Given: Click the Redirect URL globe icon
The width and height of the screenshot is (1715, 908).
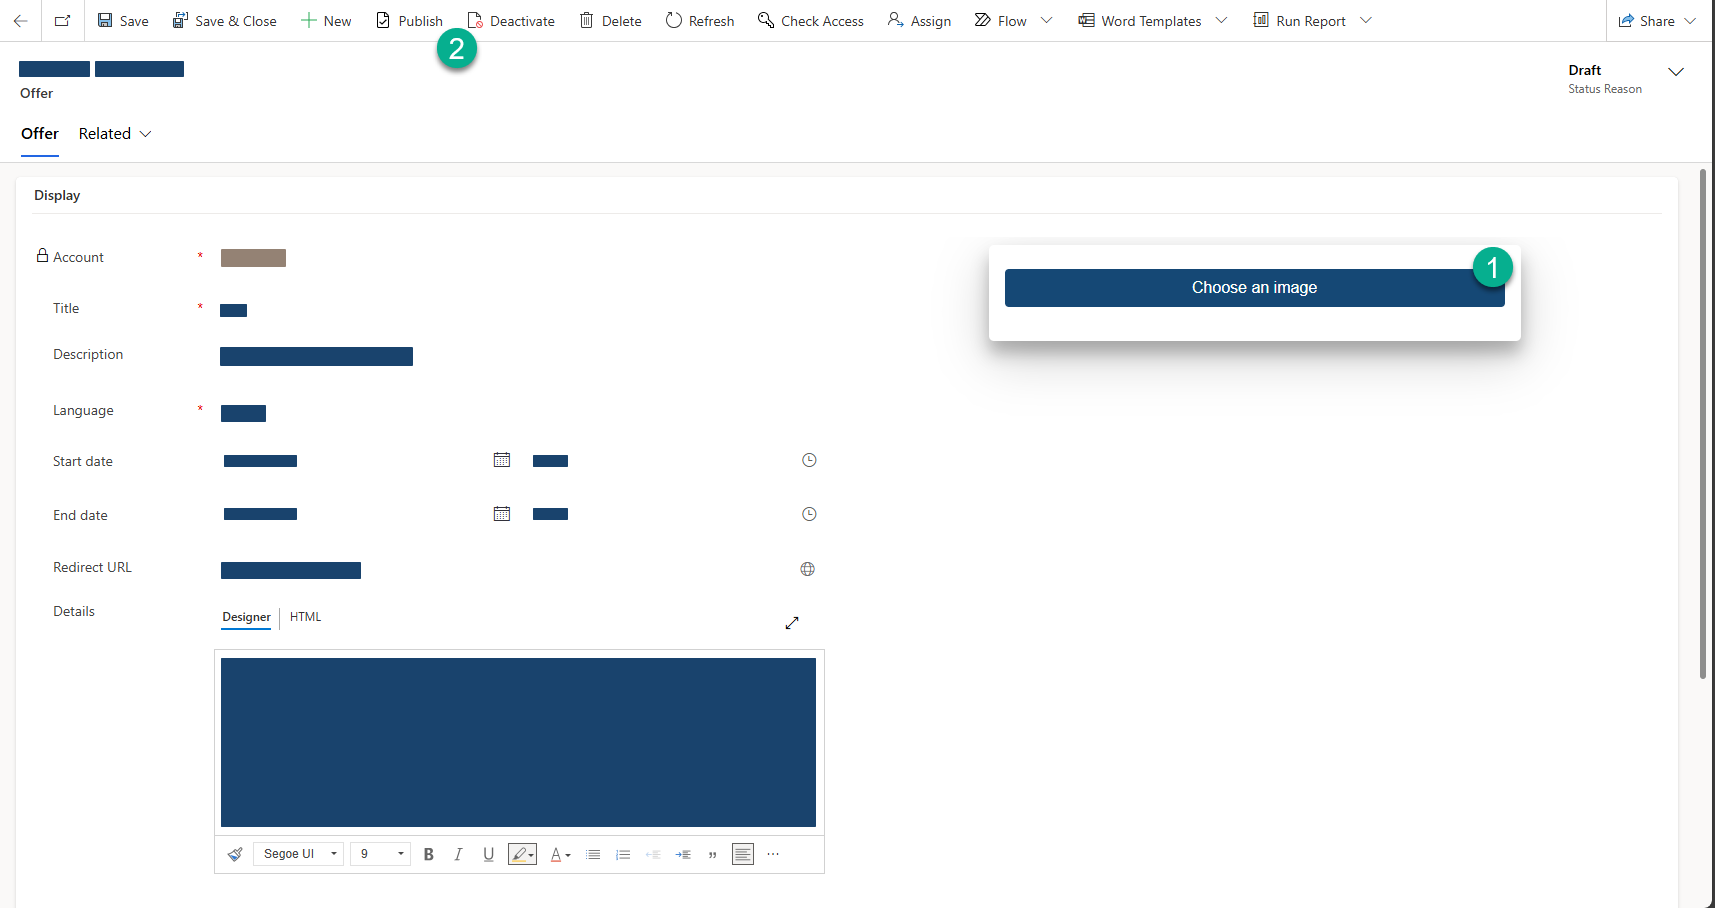Looking at the screenshot, I should point(807,569).
